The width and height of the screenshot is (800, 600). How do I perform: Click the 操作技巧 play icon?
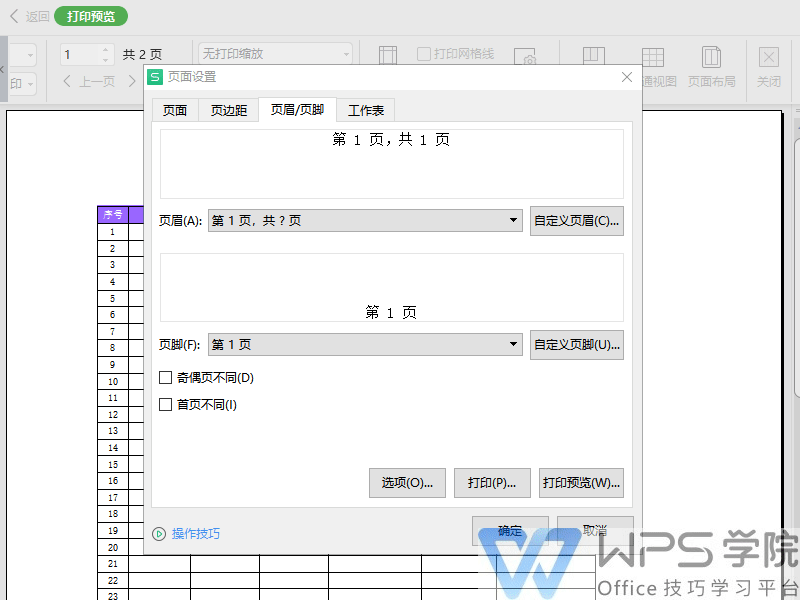[x=159, y=534]
